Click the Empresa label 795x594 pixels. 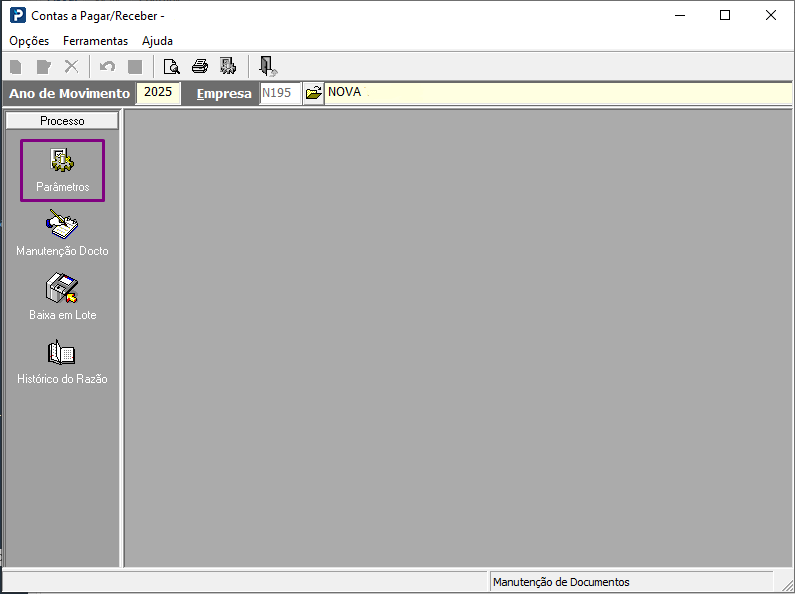click(224, 94)
